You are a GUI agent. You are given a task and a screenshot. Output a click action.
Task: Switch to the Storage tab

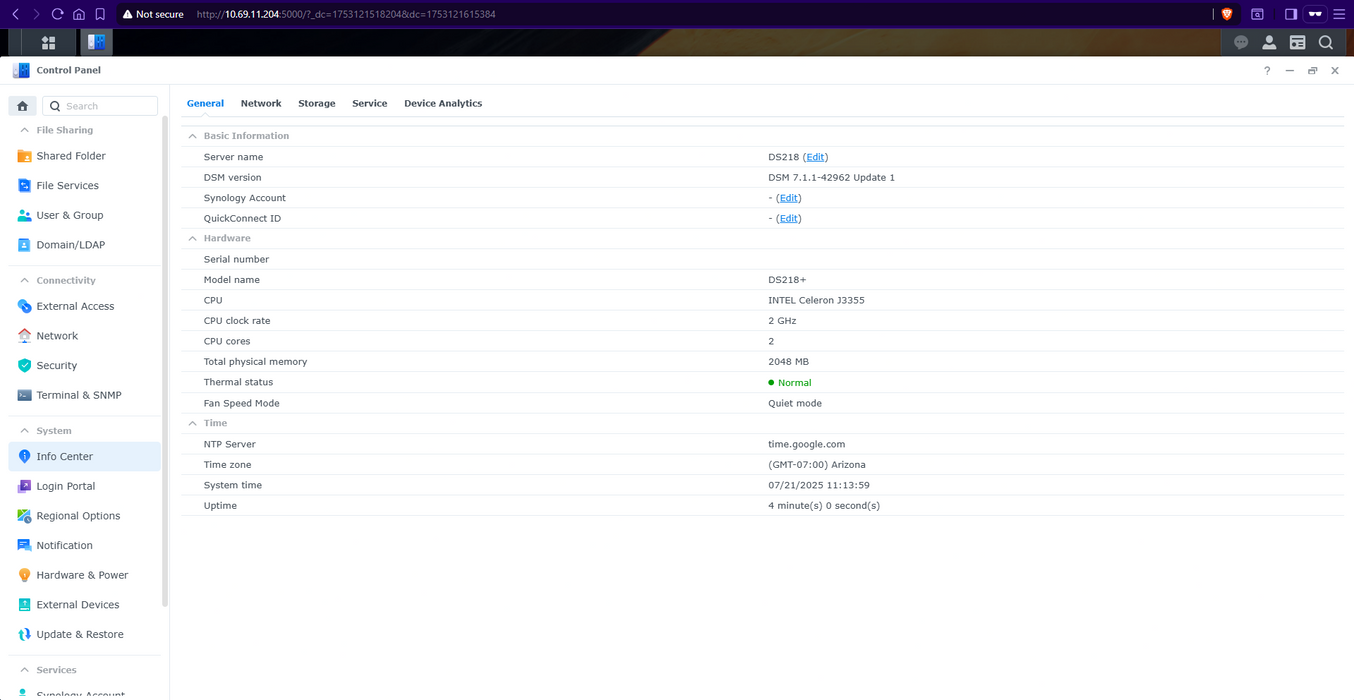317,104
